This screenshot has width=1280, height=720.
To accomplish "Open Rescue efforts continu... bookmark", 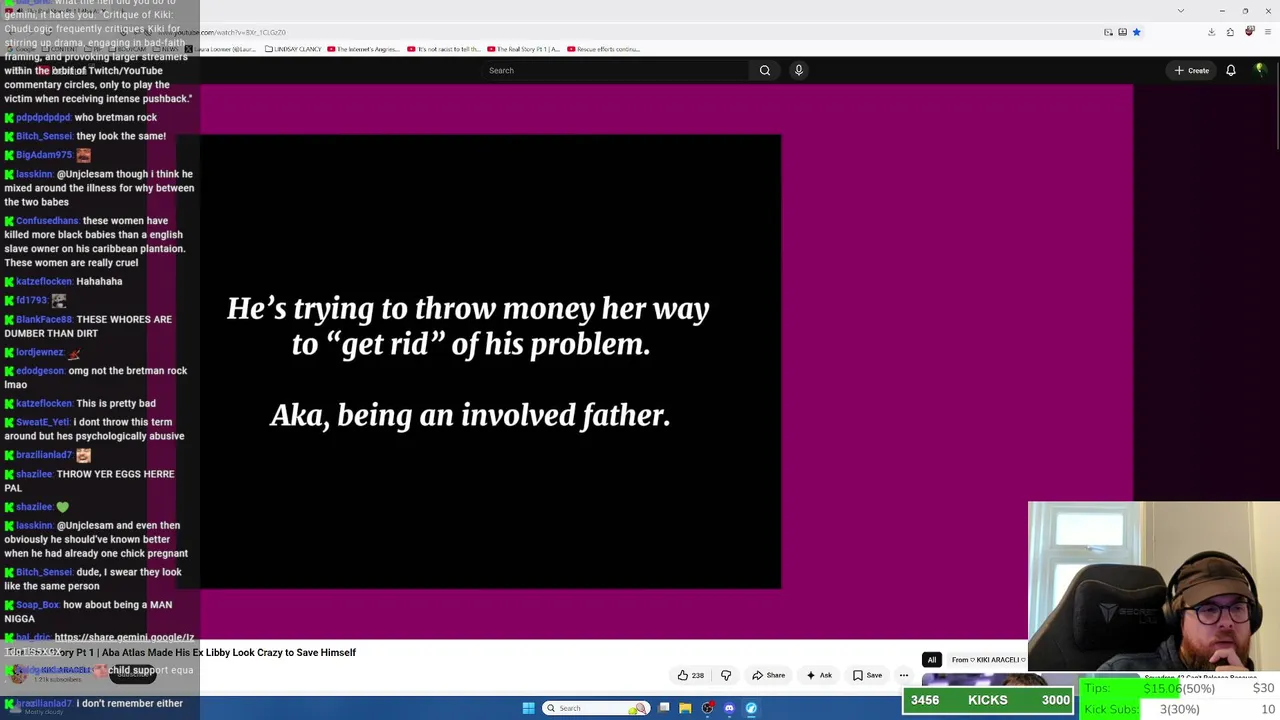I will (604, 49).
